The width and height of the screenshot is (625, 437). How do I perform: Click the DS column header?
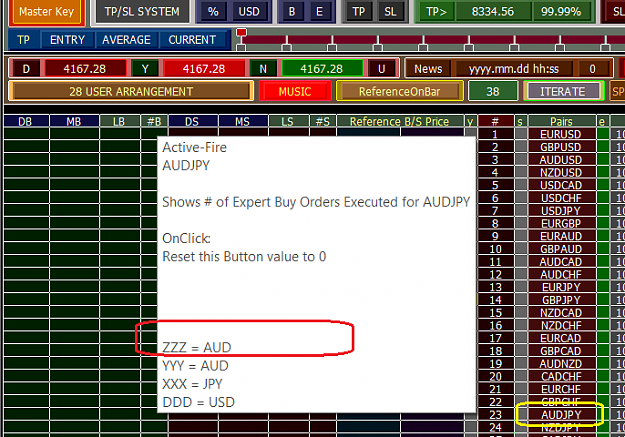(193, 121)
